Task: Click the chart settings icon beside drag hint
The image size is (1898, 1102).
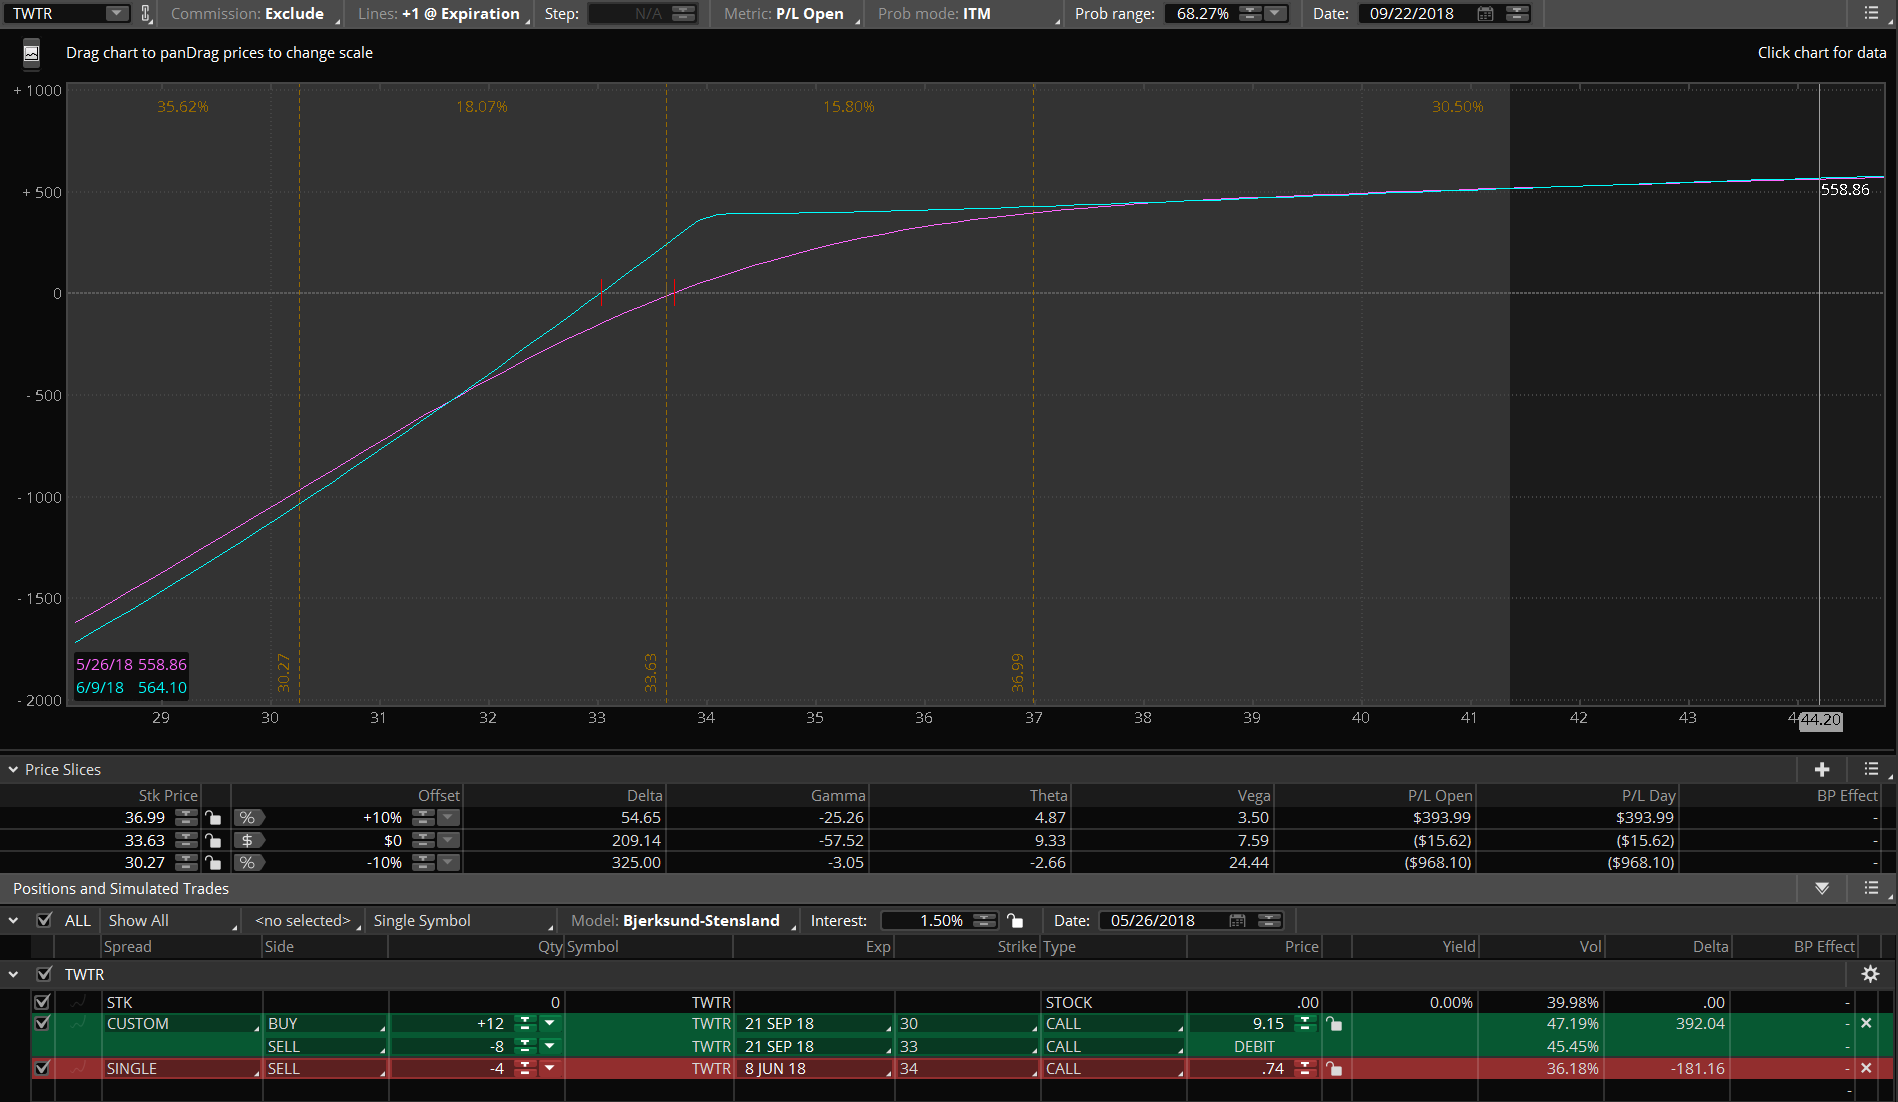Action: pos(31,53)
